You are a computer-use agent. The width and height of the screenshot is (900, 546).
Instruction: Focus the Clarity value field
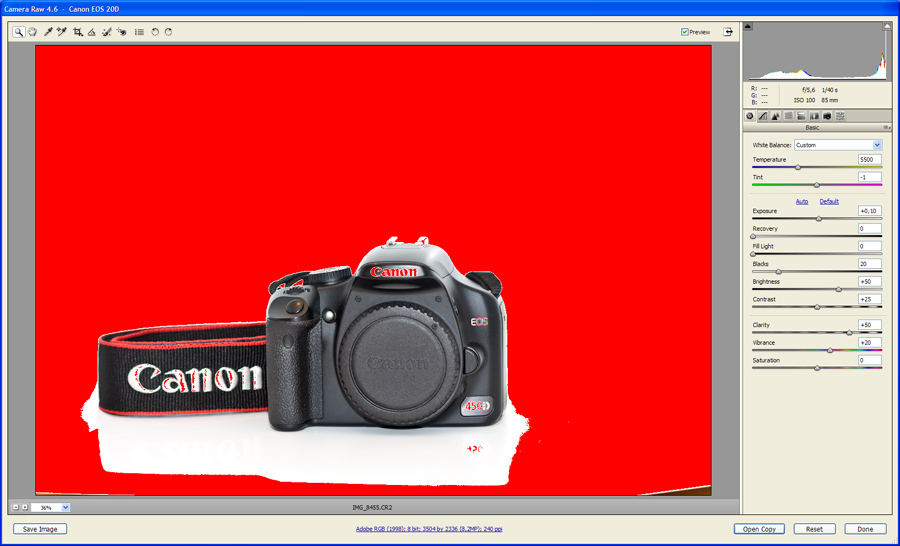point(870,325)
